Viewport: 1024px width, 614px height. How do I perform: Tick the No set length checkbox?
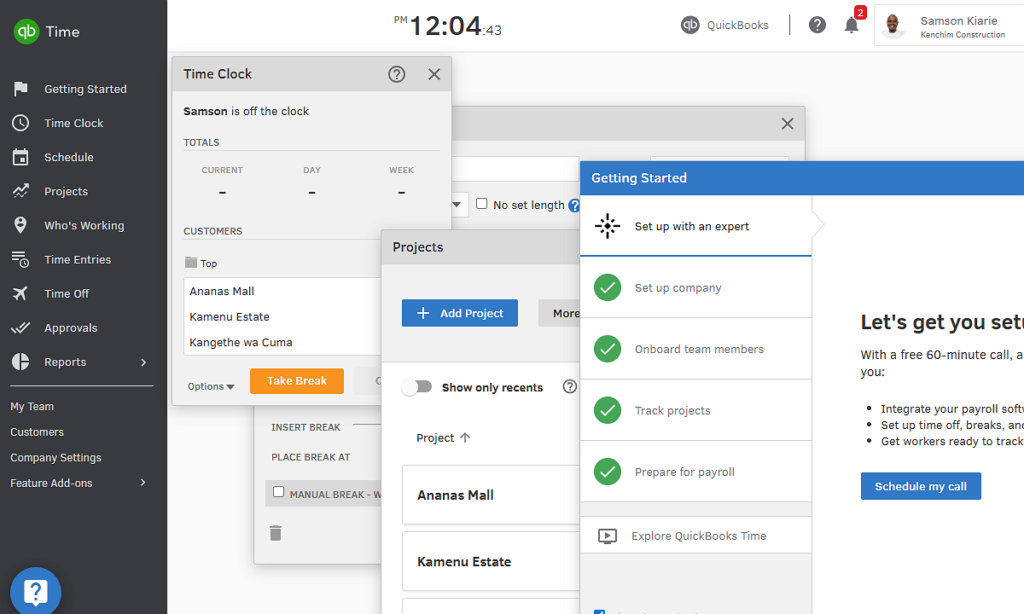[x=482, y=204]
